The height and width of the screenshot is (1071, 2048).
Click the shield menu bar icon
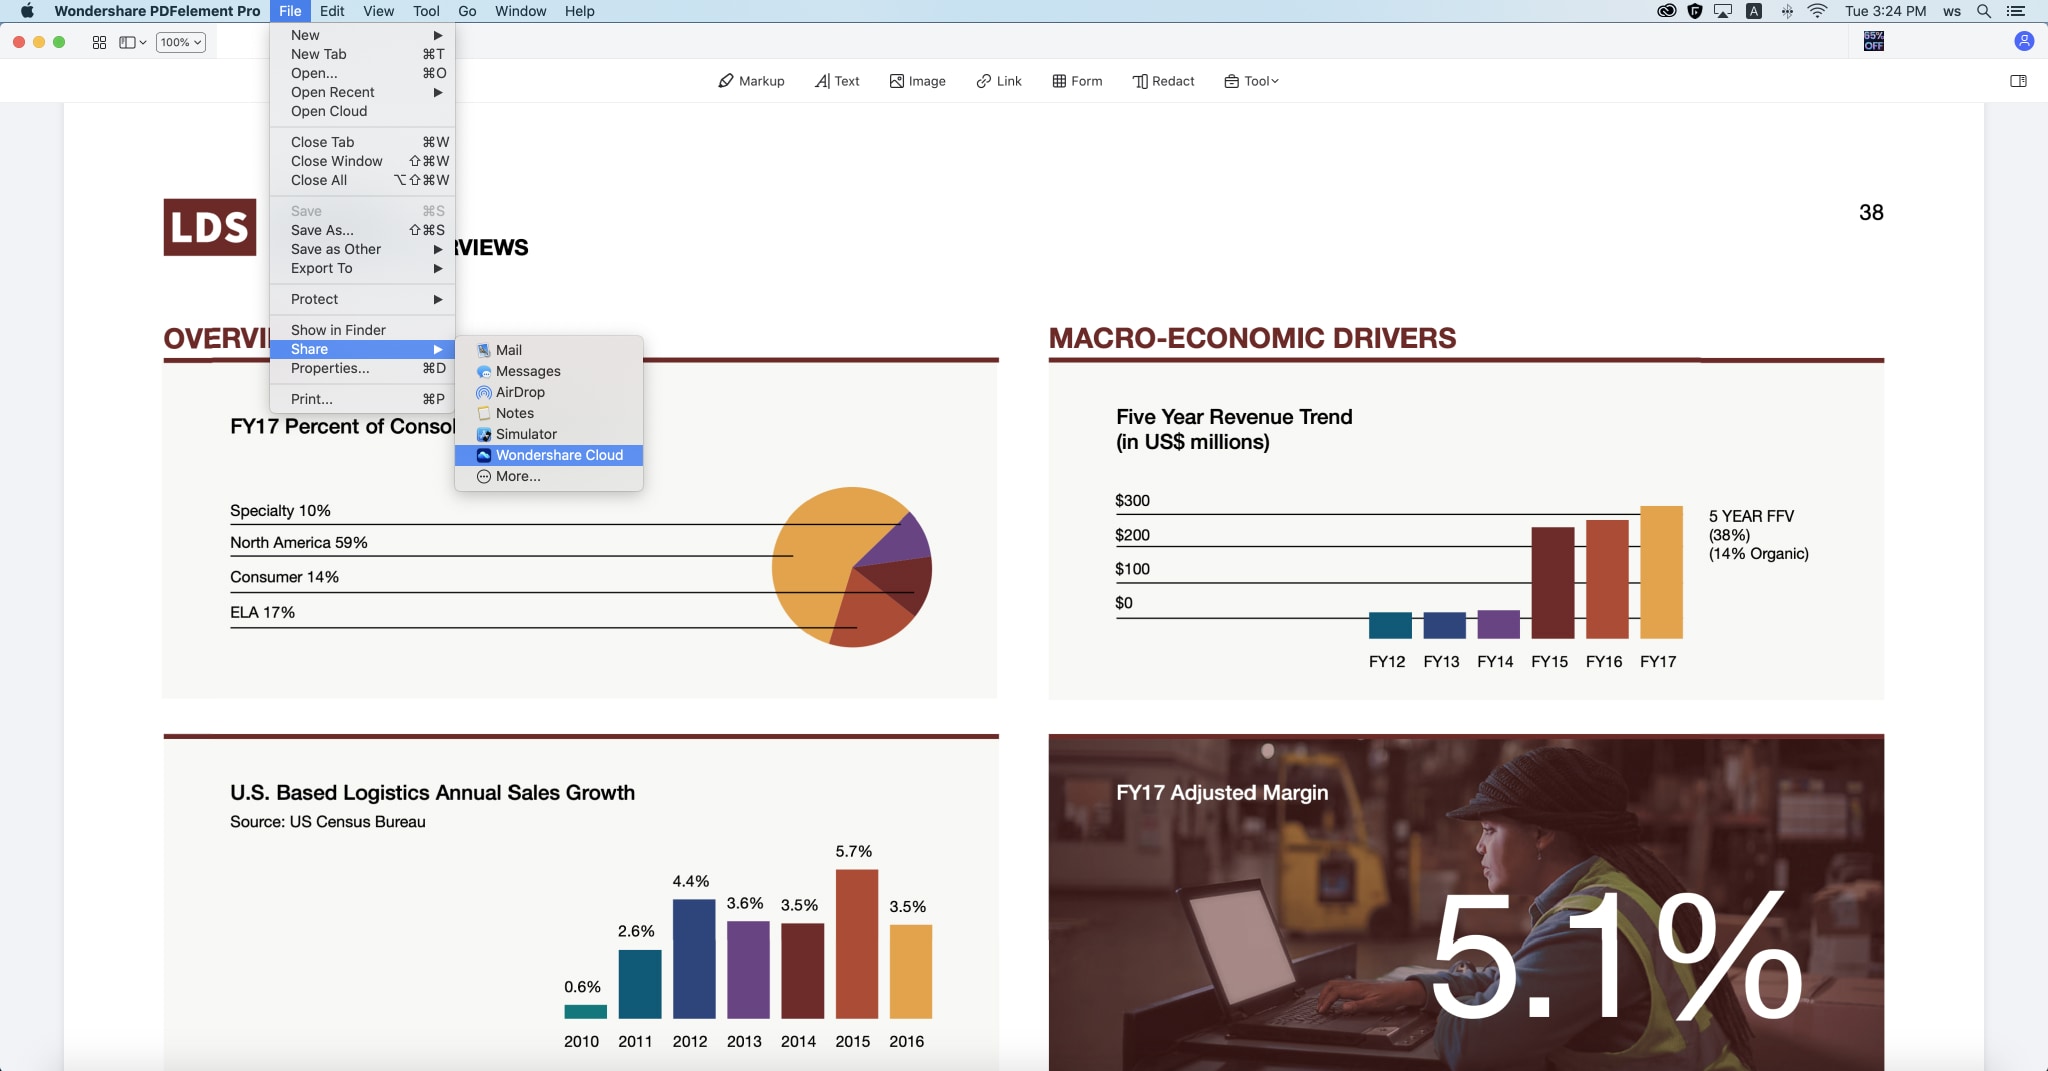pyautogui.click(x=1695, y=11)
